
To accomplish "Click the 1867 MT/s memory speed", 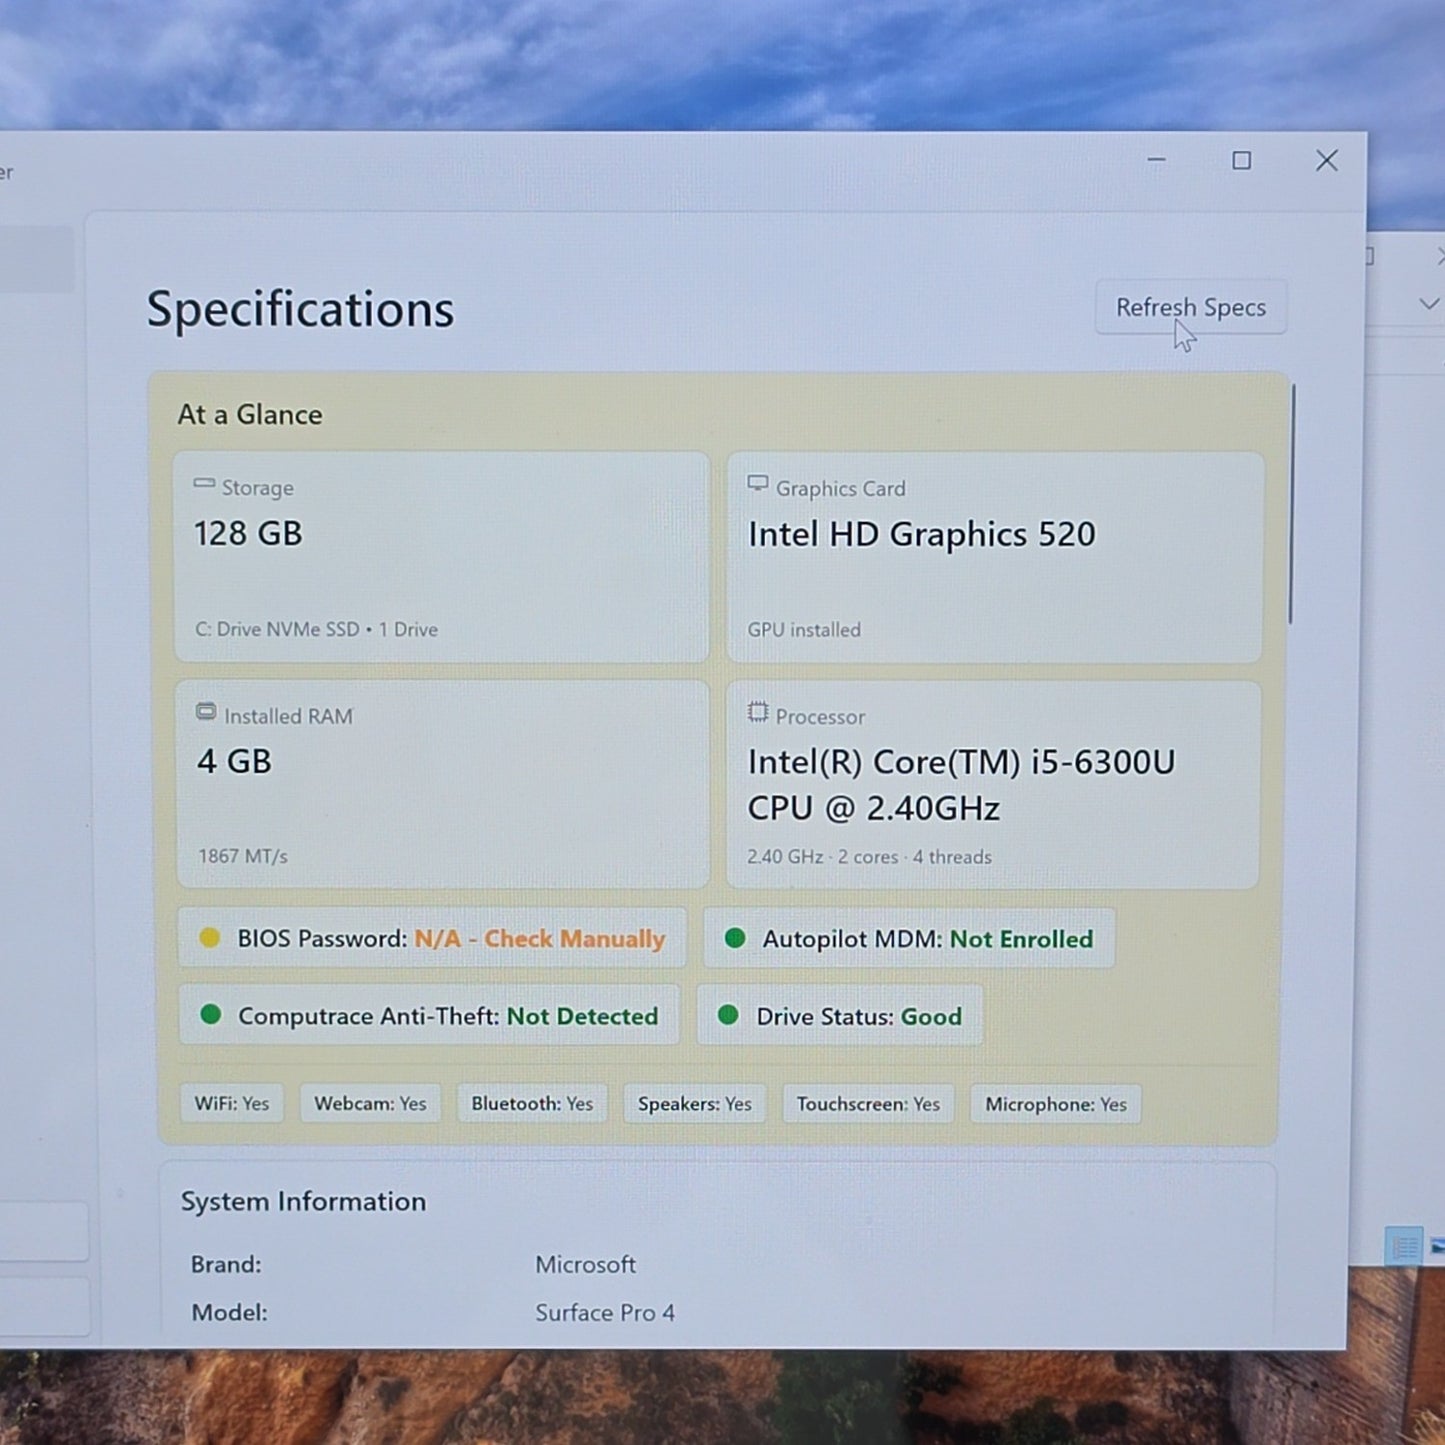I will (243, 856).
